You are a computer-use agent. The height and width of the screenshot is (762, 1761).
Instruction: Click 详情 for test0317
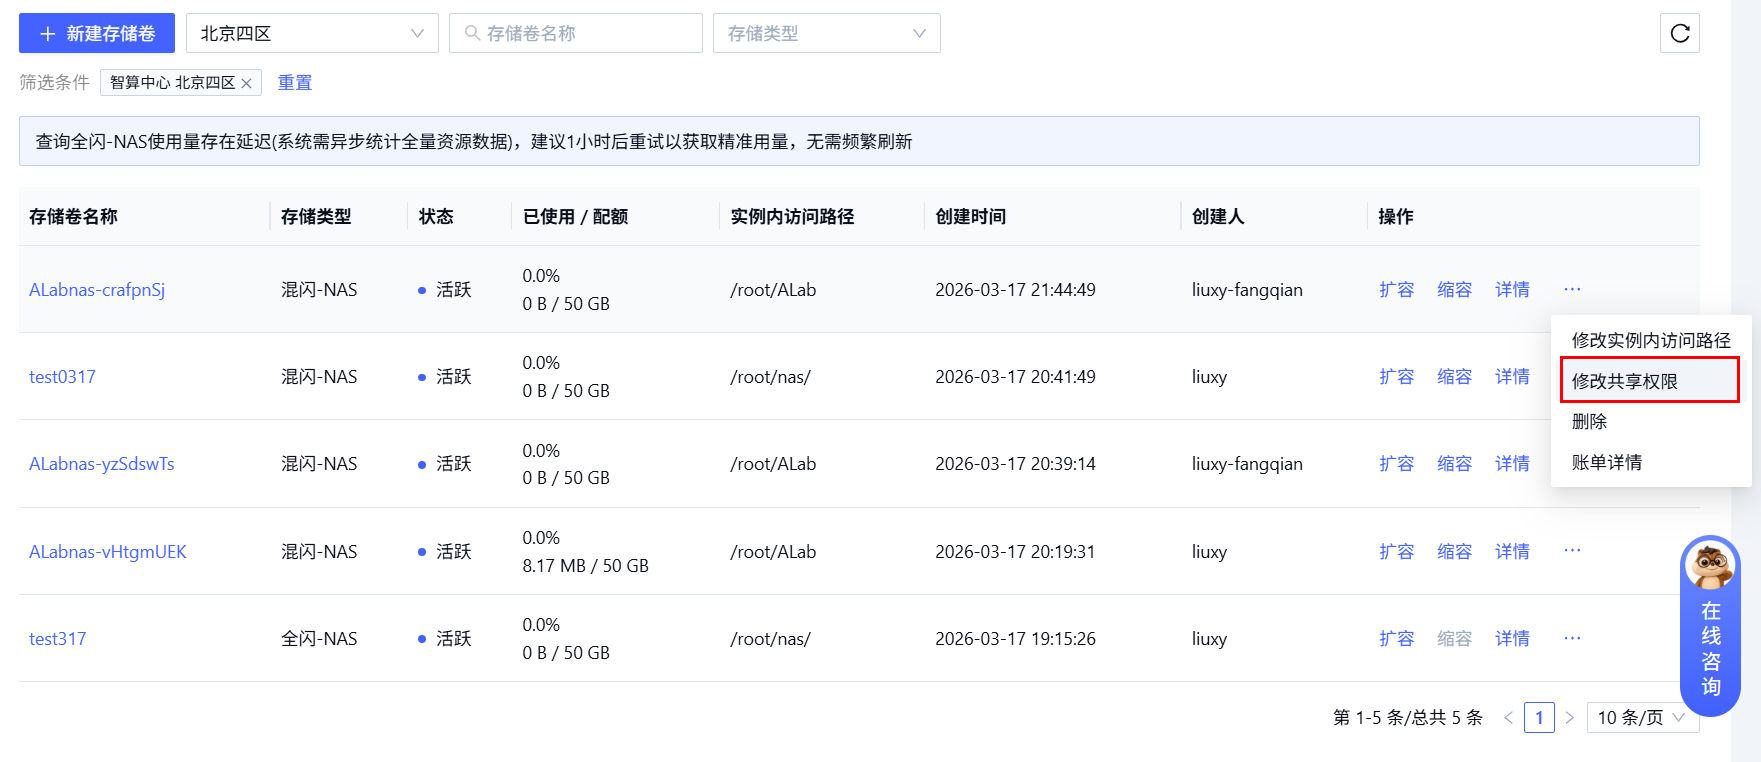(x=1512, y=377)
